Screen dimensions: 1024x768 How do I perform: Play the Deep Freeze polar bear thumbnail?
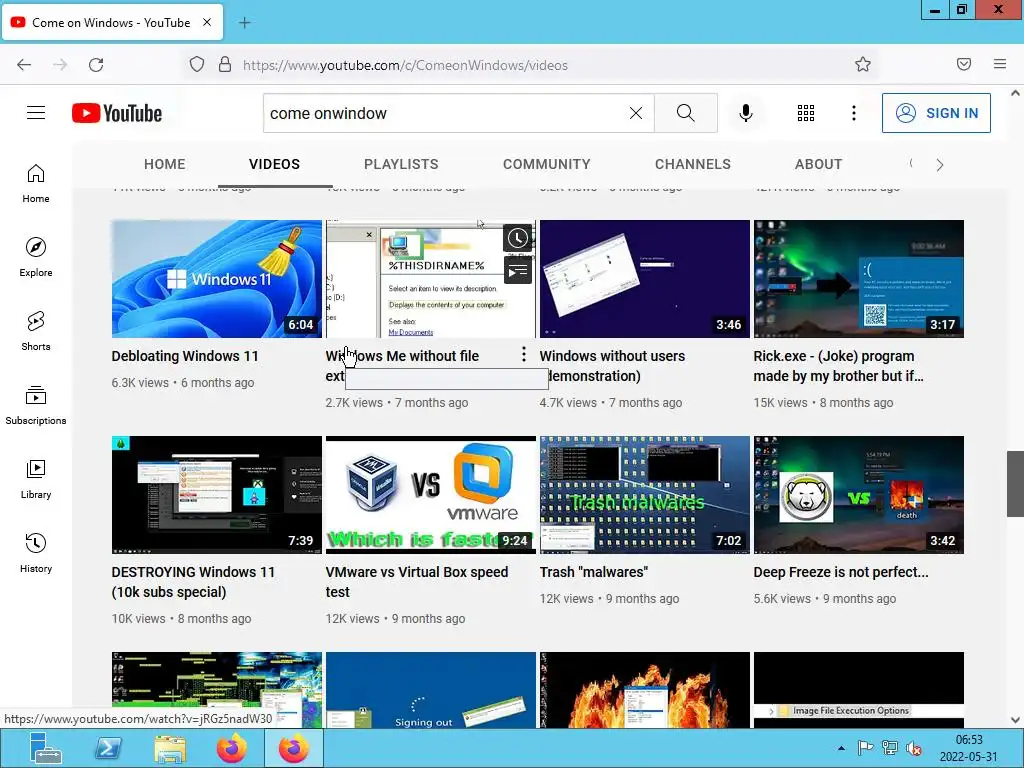[x=859, y=495]
